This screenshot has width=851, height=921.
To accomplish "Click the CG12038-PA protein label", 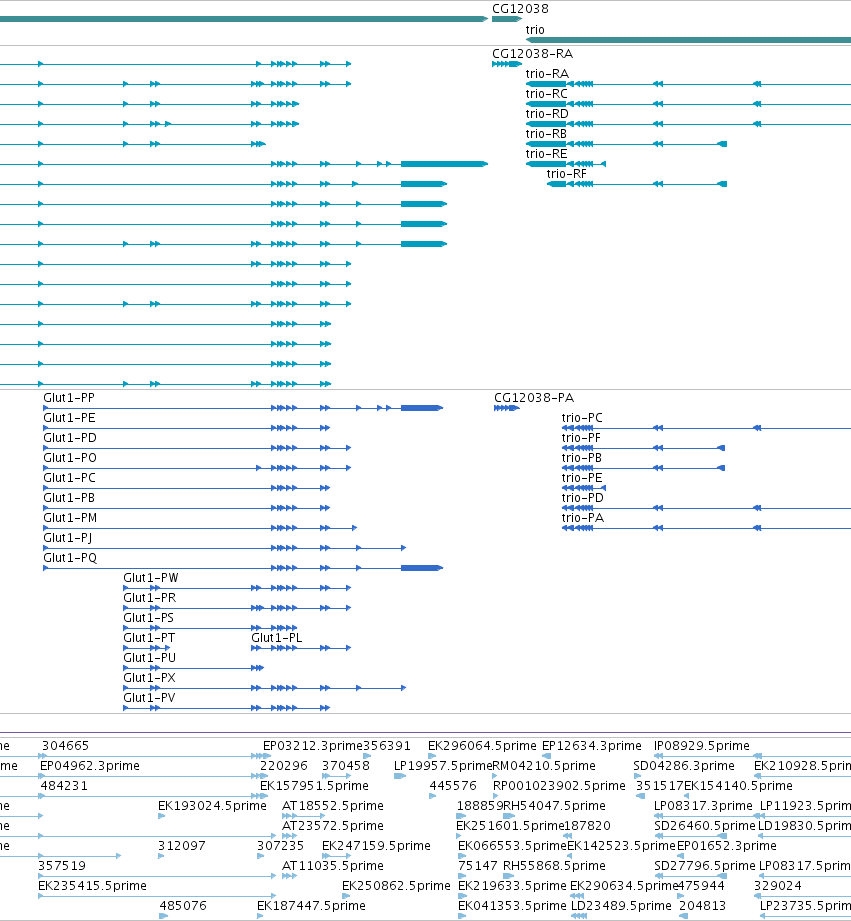I will point(534,398).
